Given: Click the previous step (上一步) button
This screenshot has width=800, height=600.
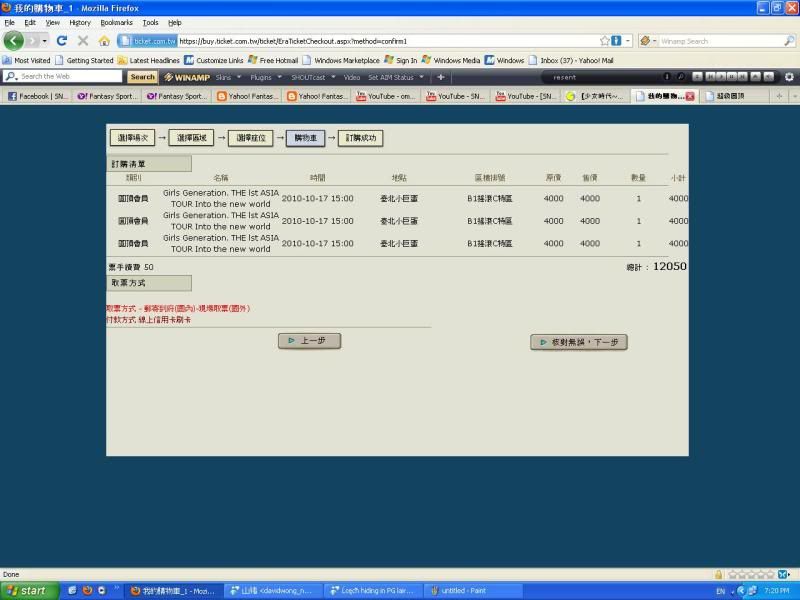Looking at the screenshot, I should click(x=309, y=341).
